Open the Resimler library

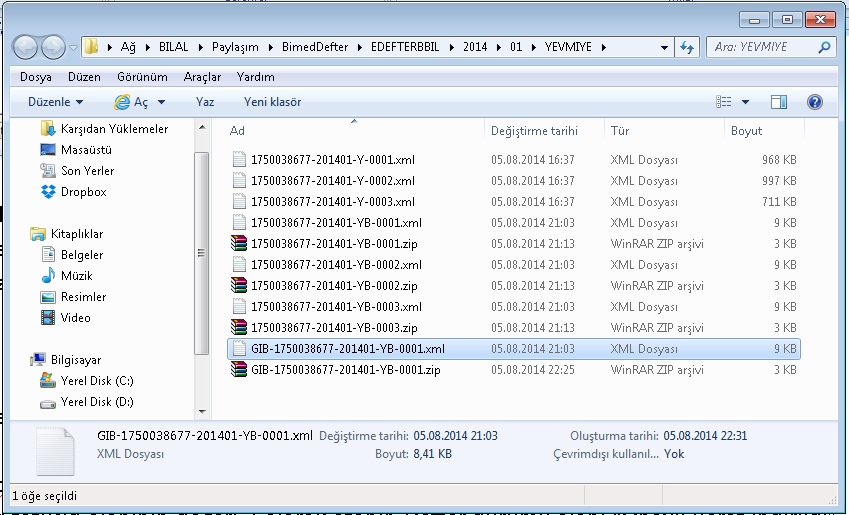pyautogui.click(x=73, y=297)
